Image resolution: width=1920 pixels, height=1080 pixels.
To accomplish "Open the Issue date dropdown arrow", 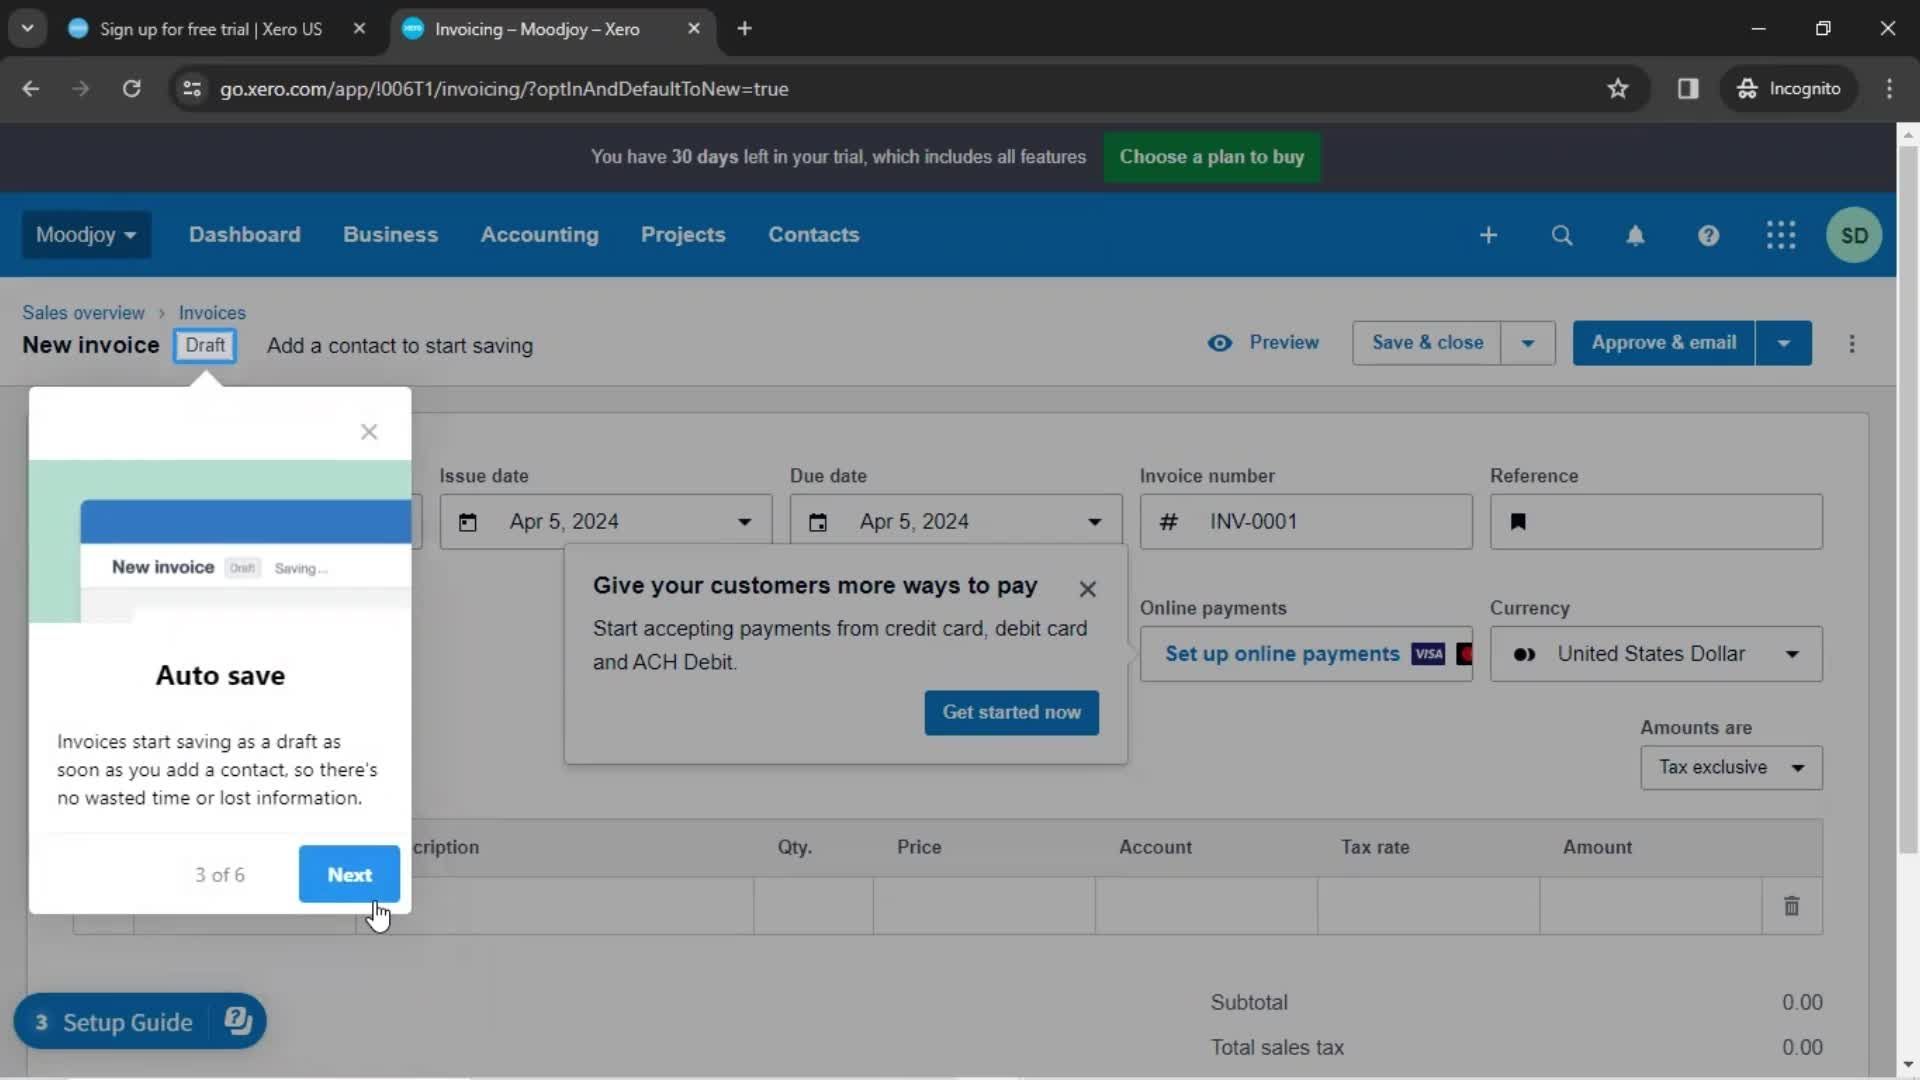I will (744, 522).
